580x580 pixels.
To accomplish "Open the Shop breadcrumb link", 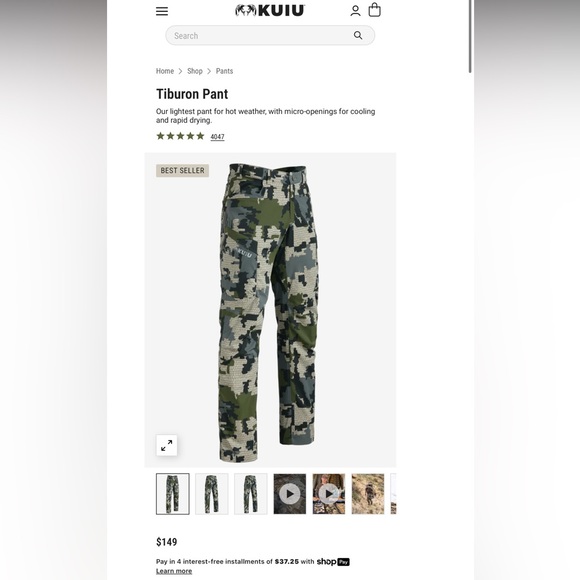I will click(x=195, y=71).
